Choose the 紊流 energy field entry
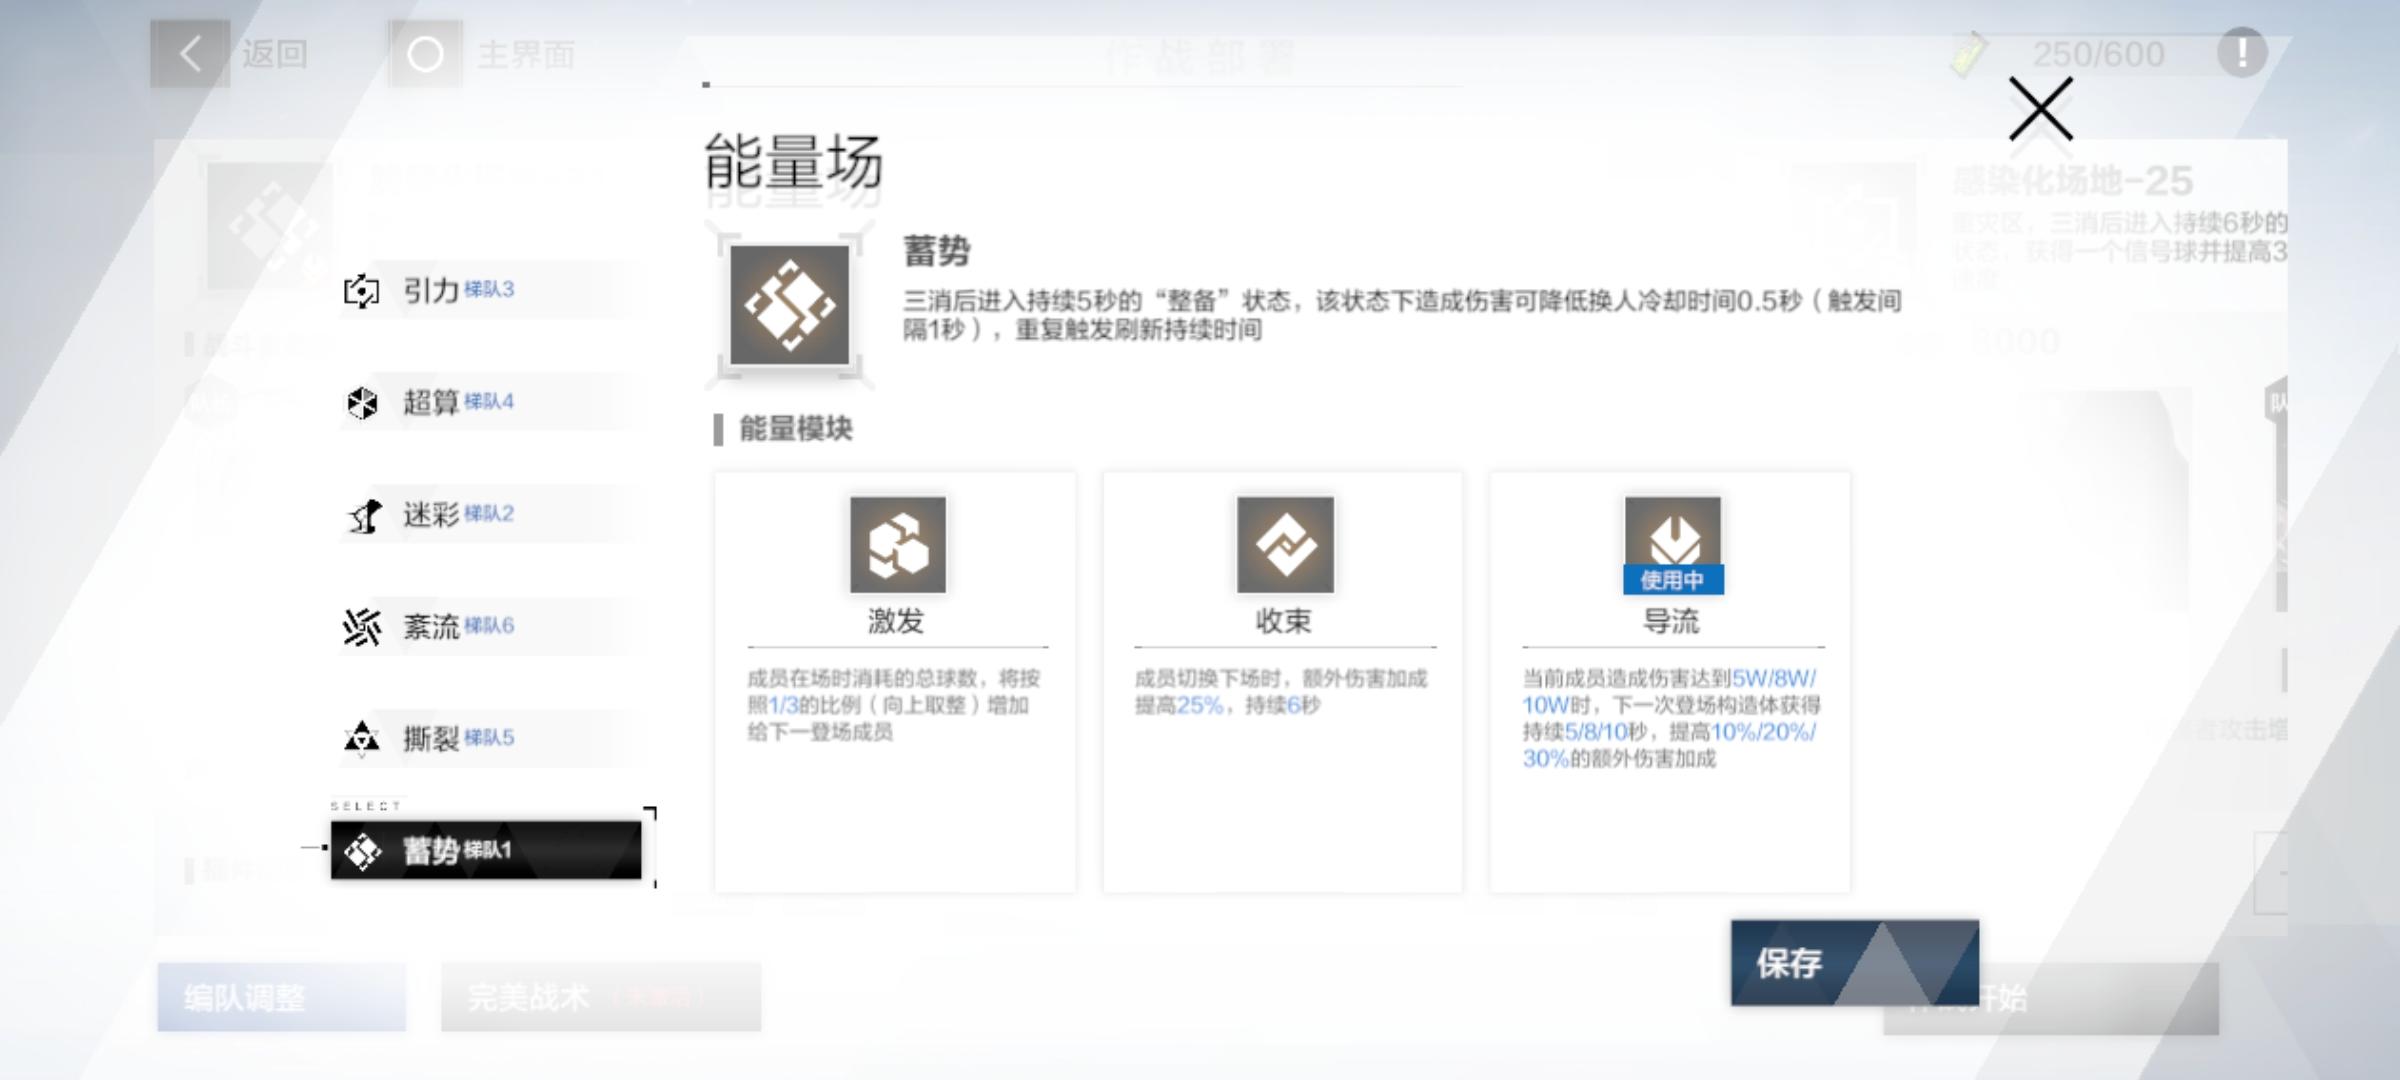 (486, 626)
